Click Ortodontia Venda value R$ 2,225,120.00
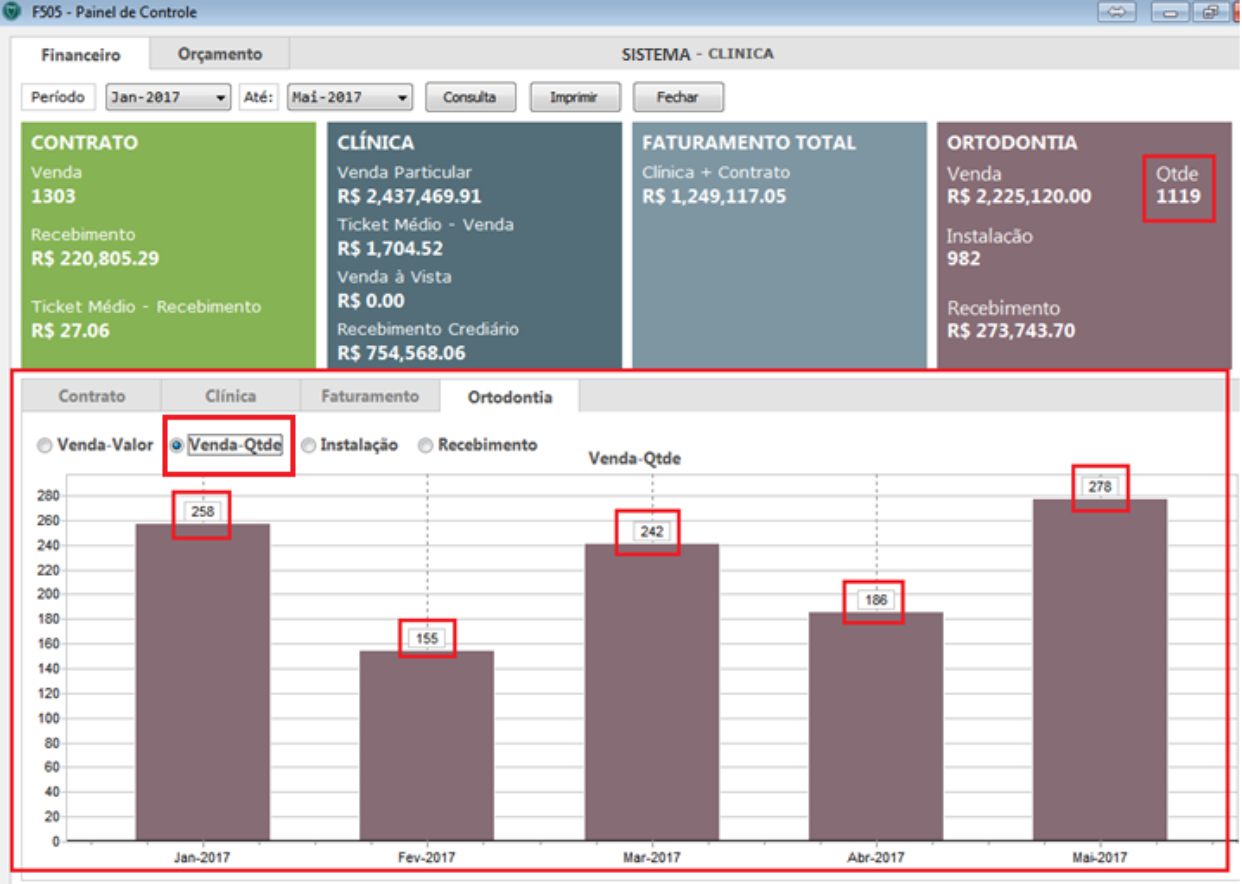This screenshot has width=1242, height=884. [x=1019, y=196]
